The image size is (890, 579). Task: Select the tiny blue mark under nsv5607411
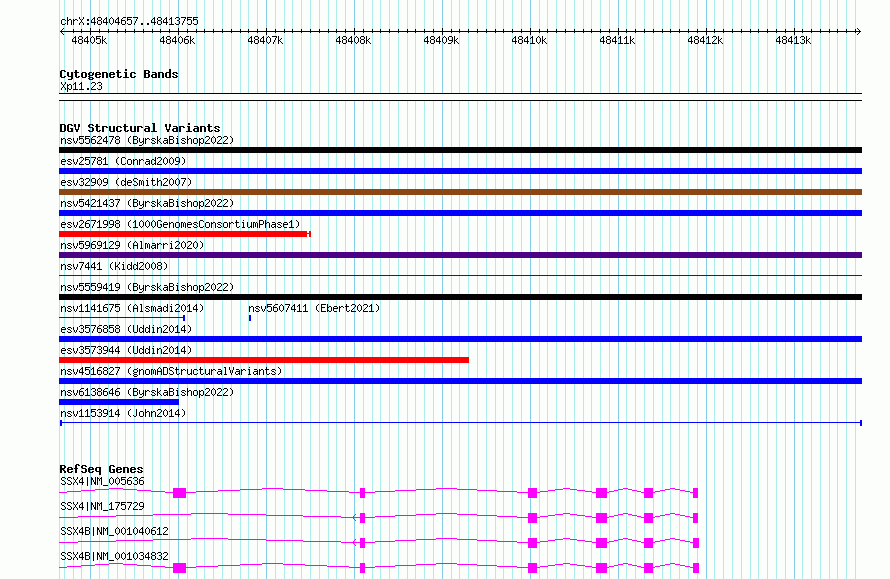(250, 318)
